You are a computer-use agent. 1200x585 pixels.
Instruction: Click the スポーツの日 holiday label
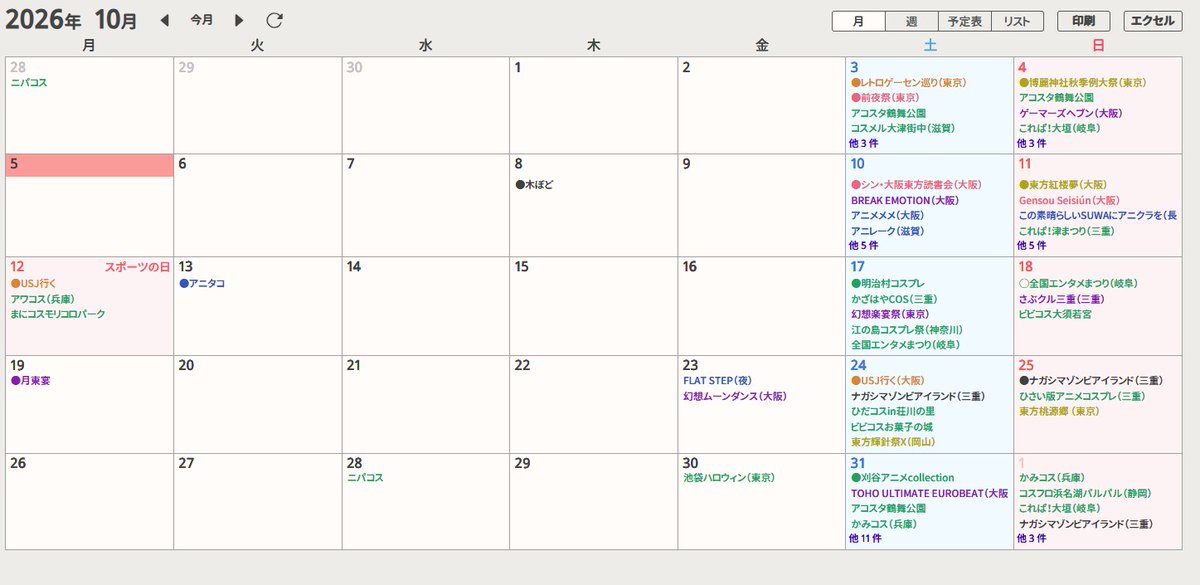[x=137, y=267]
